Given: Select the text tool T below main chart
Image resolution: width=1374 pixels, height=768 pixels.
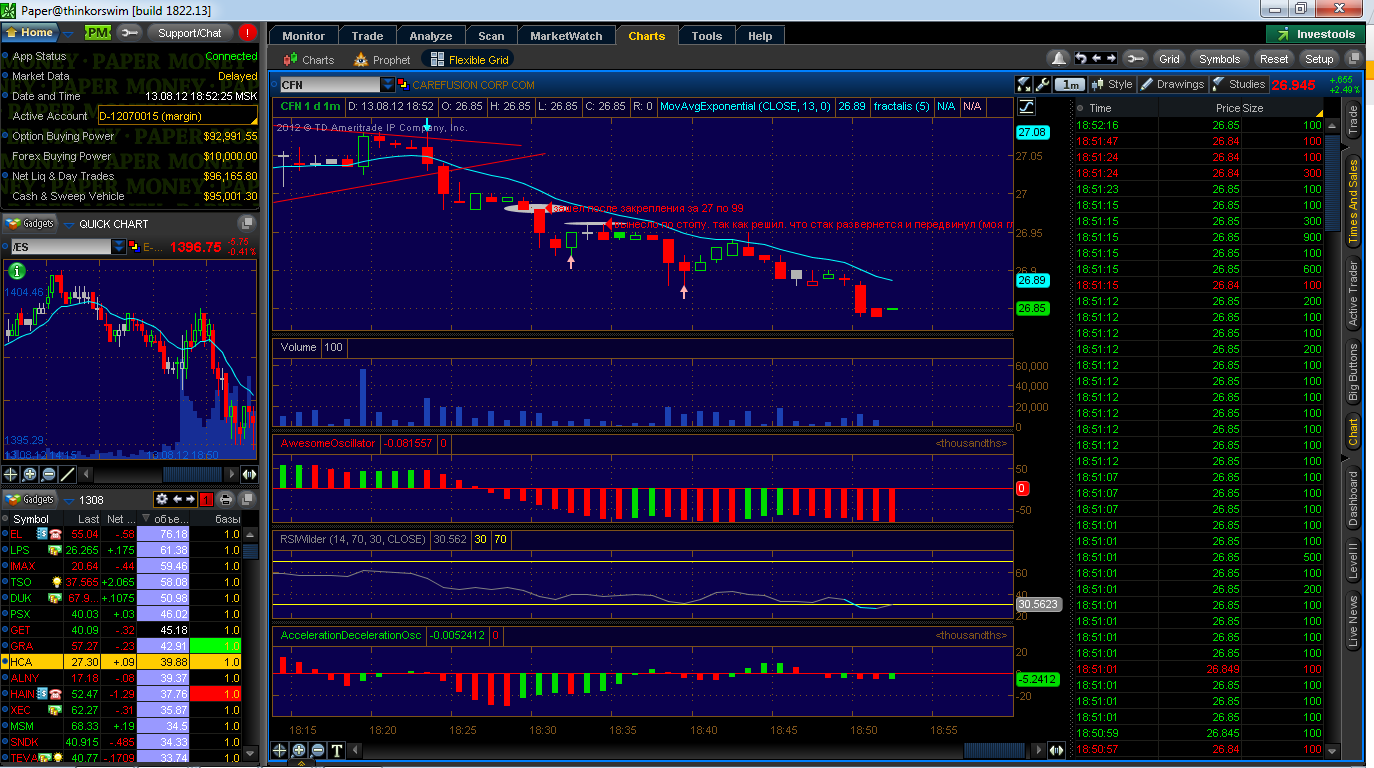Looking at the screenshot, I should click(x=337, y=750).
